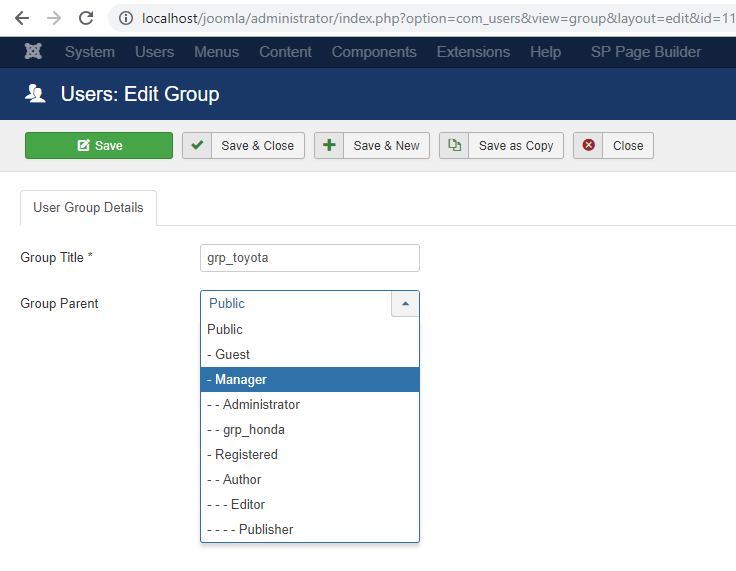Click the Joomla logo icon
Screen dimensions: 736x571
(33, 52)
